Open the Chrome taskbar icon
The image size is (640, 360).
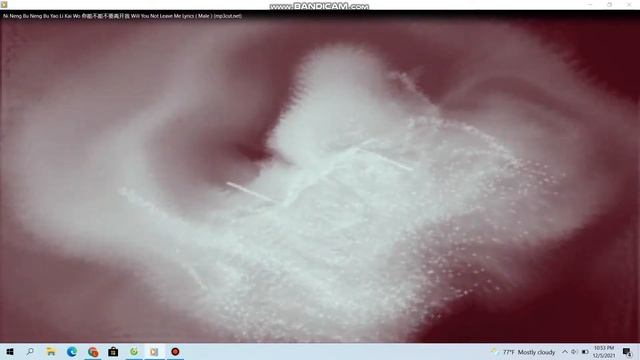click(93, 351)
